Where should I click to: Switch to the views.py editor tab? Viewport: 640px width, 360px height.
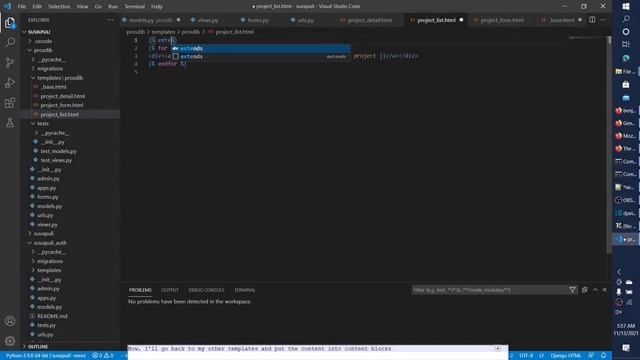(x=208, y=20)
